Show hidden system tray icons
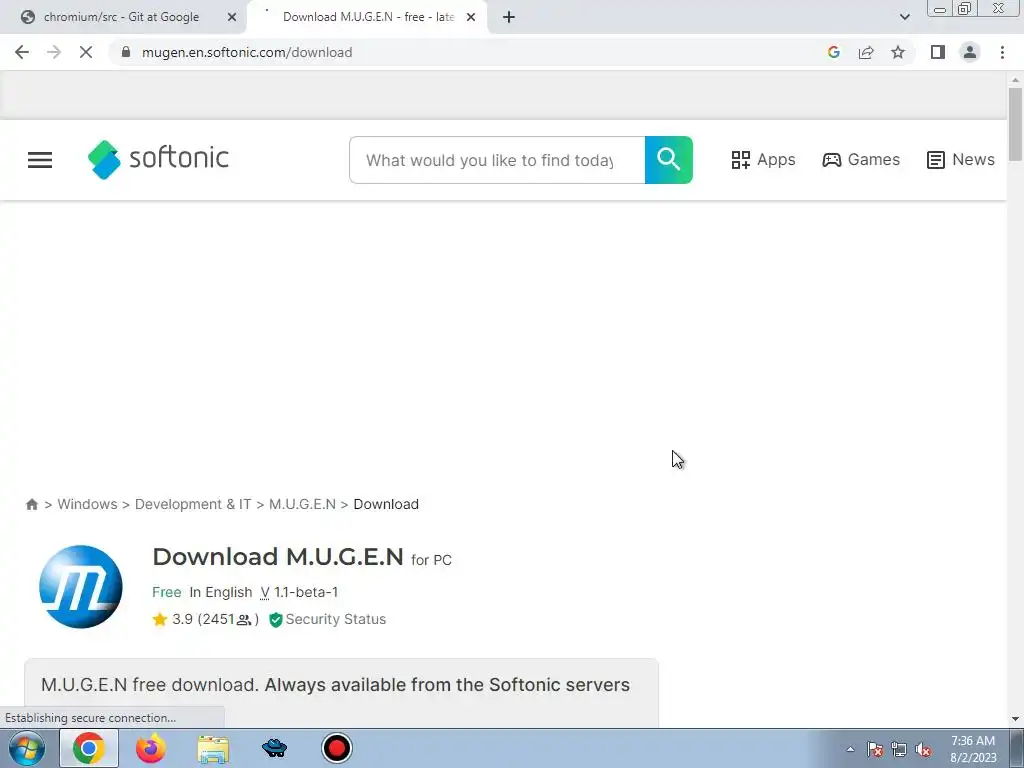The height and width of the screenshot is (768, 1024). tap(850, 749)
